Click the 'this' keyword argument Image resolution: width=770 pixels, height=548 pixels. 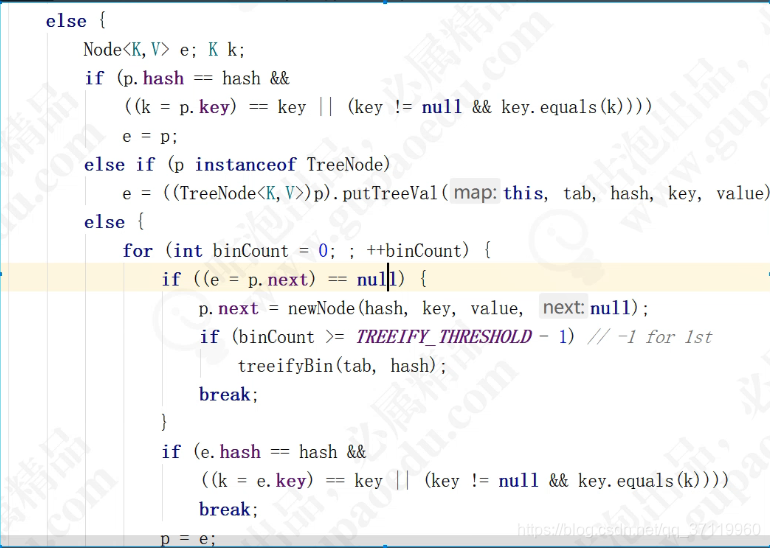(522, 193)
